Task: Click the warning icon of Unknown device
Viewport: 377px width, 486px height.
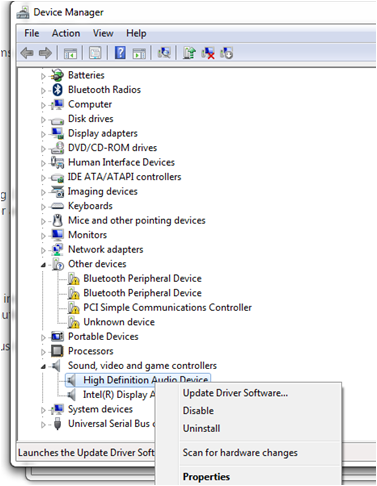Action: [74, 322]
